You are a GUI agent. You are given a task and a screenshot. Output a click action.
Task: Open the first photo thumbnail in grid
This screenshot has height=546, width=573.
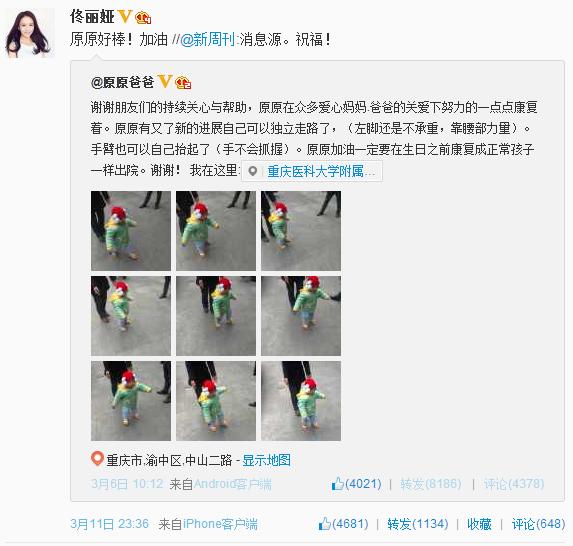[x=131, y=231]
